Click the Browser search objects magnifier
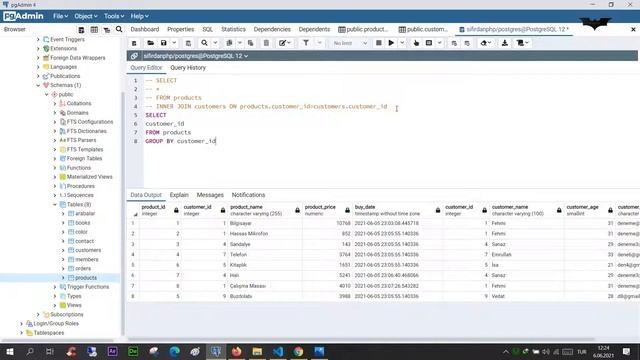 [x=119, y=29]
